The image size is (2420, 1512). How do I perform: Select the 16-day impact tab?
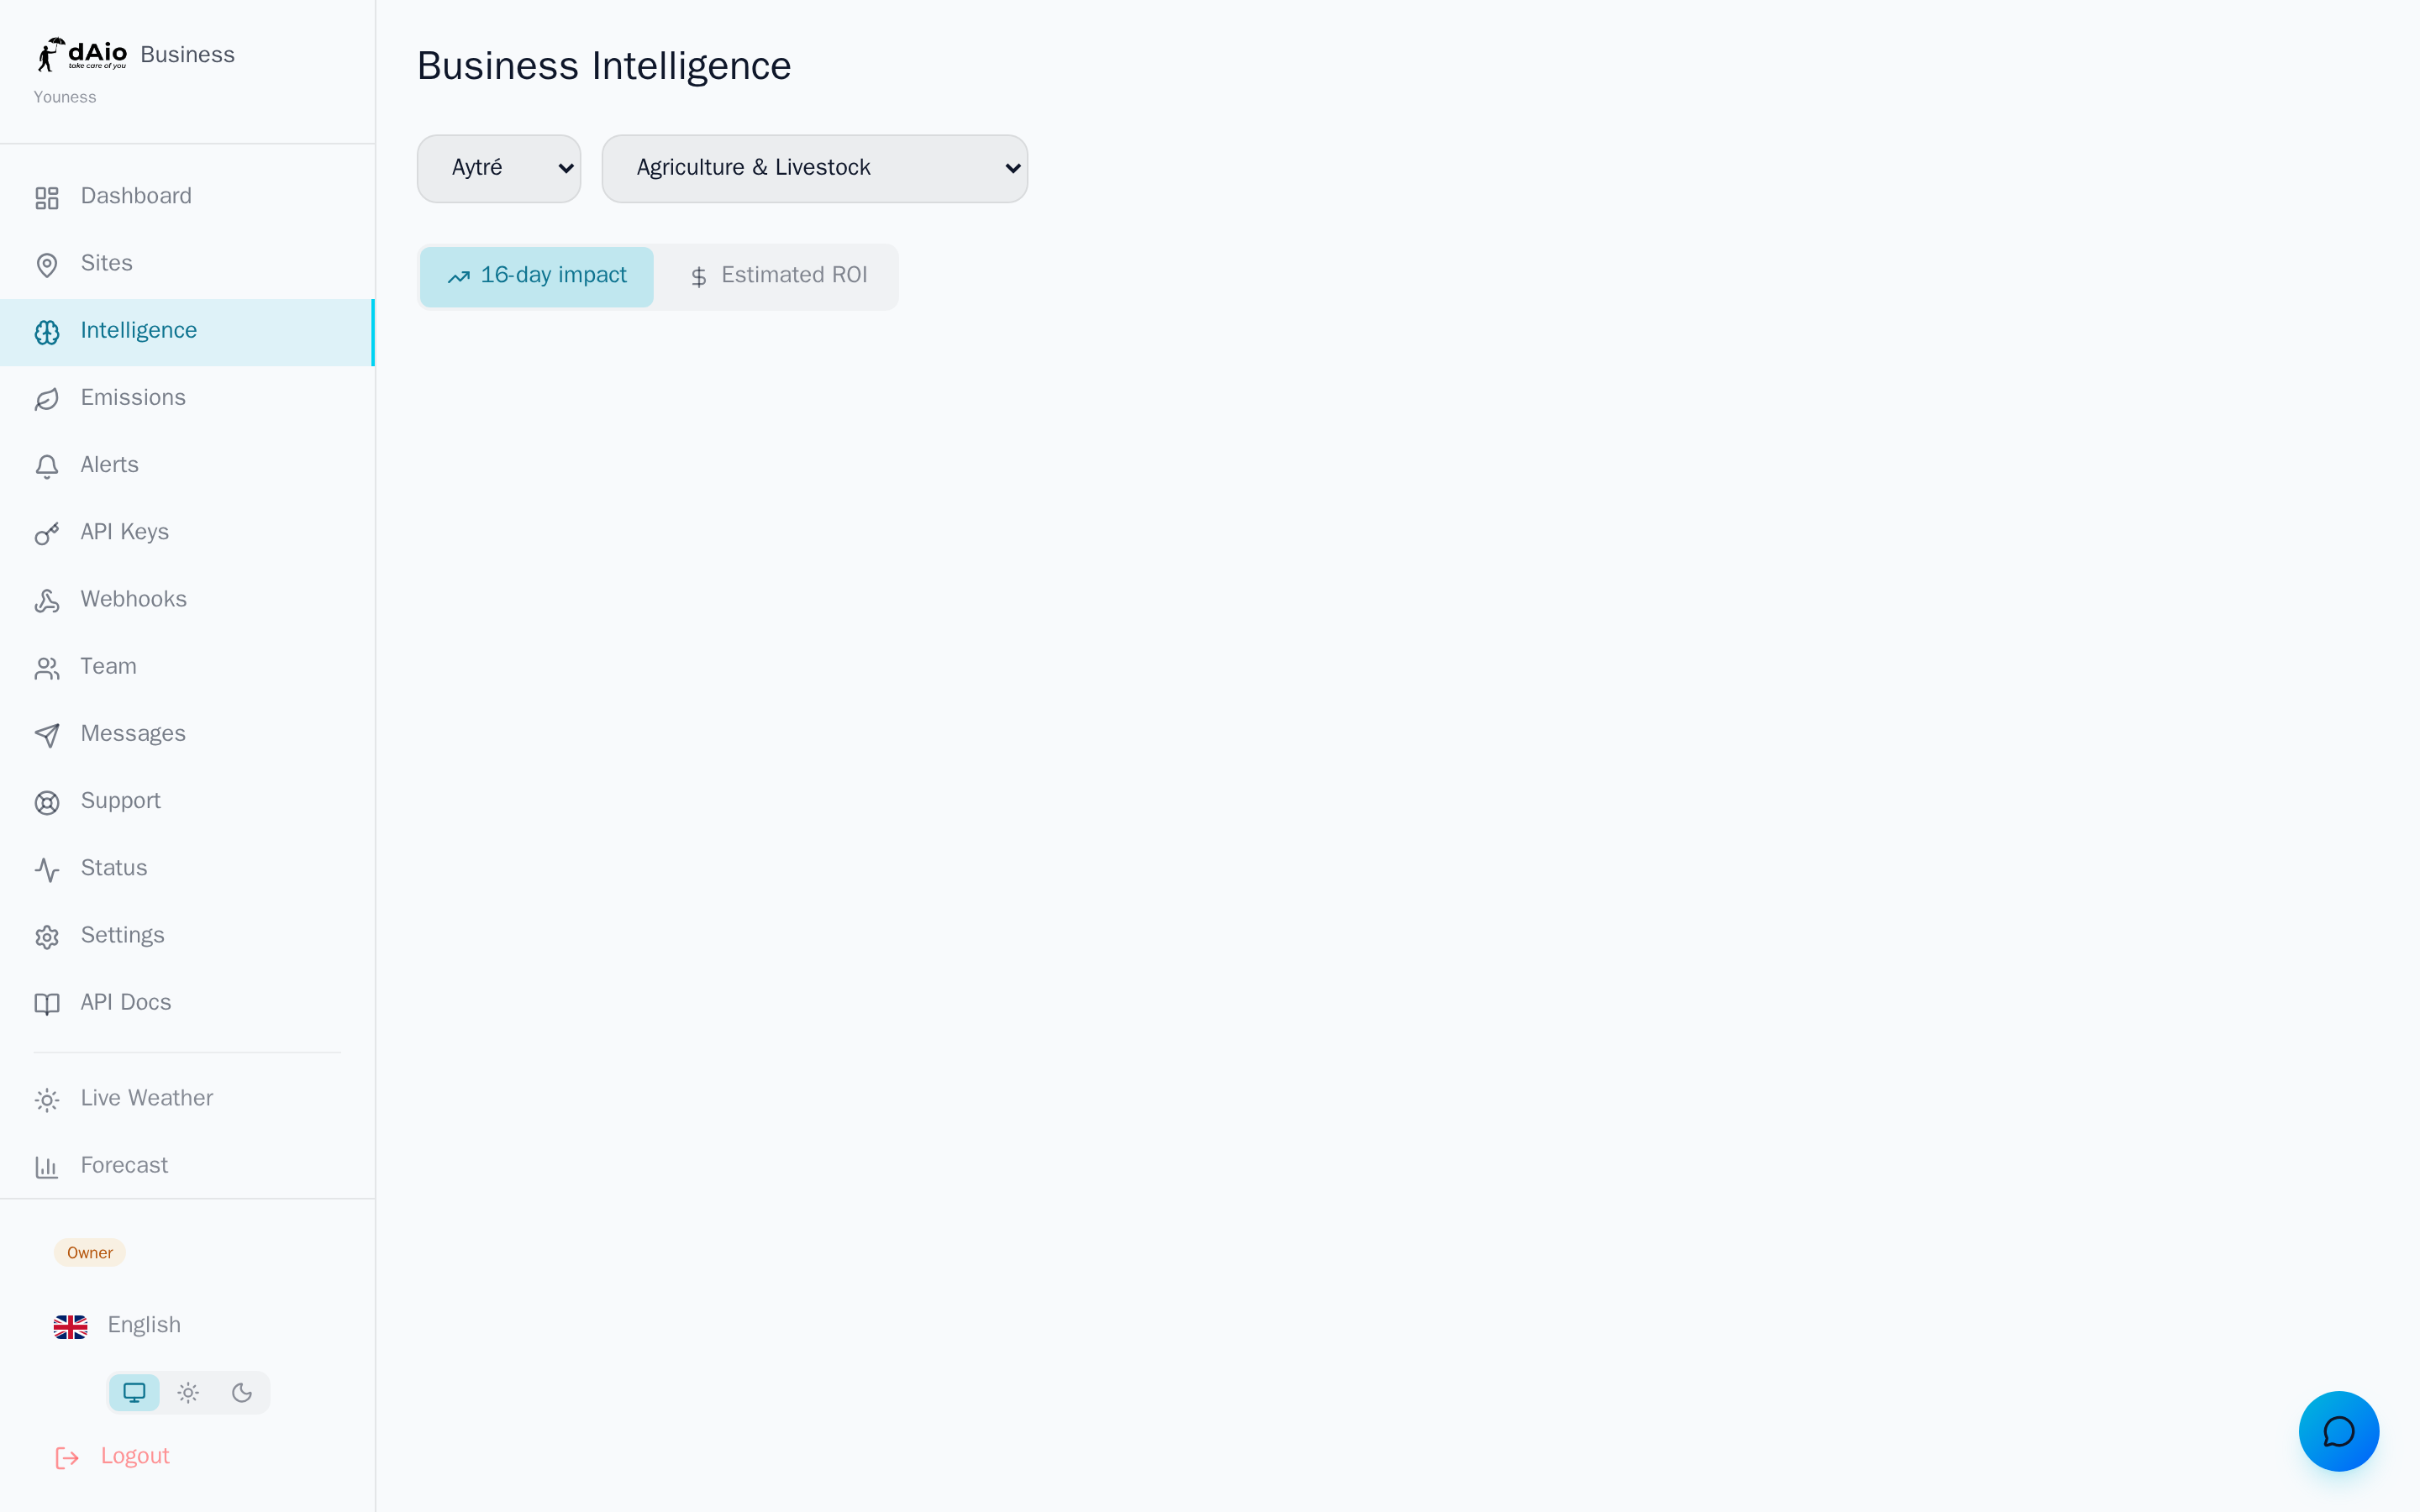point(537,276)
